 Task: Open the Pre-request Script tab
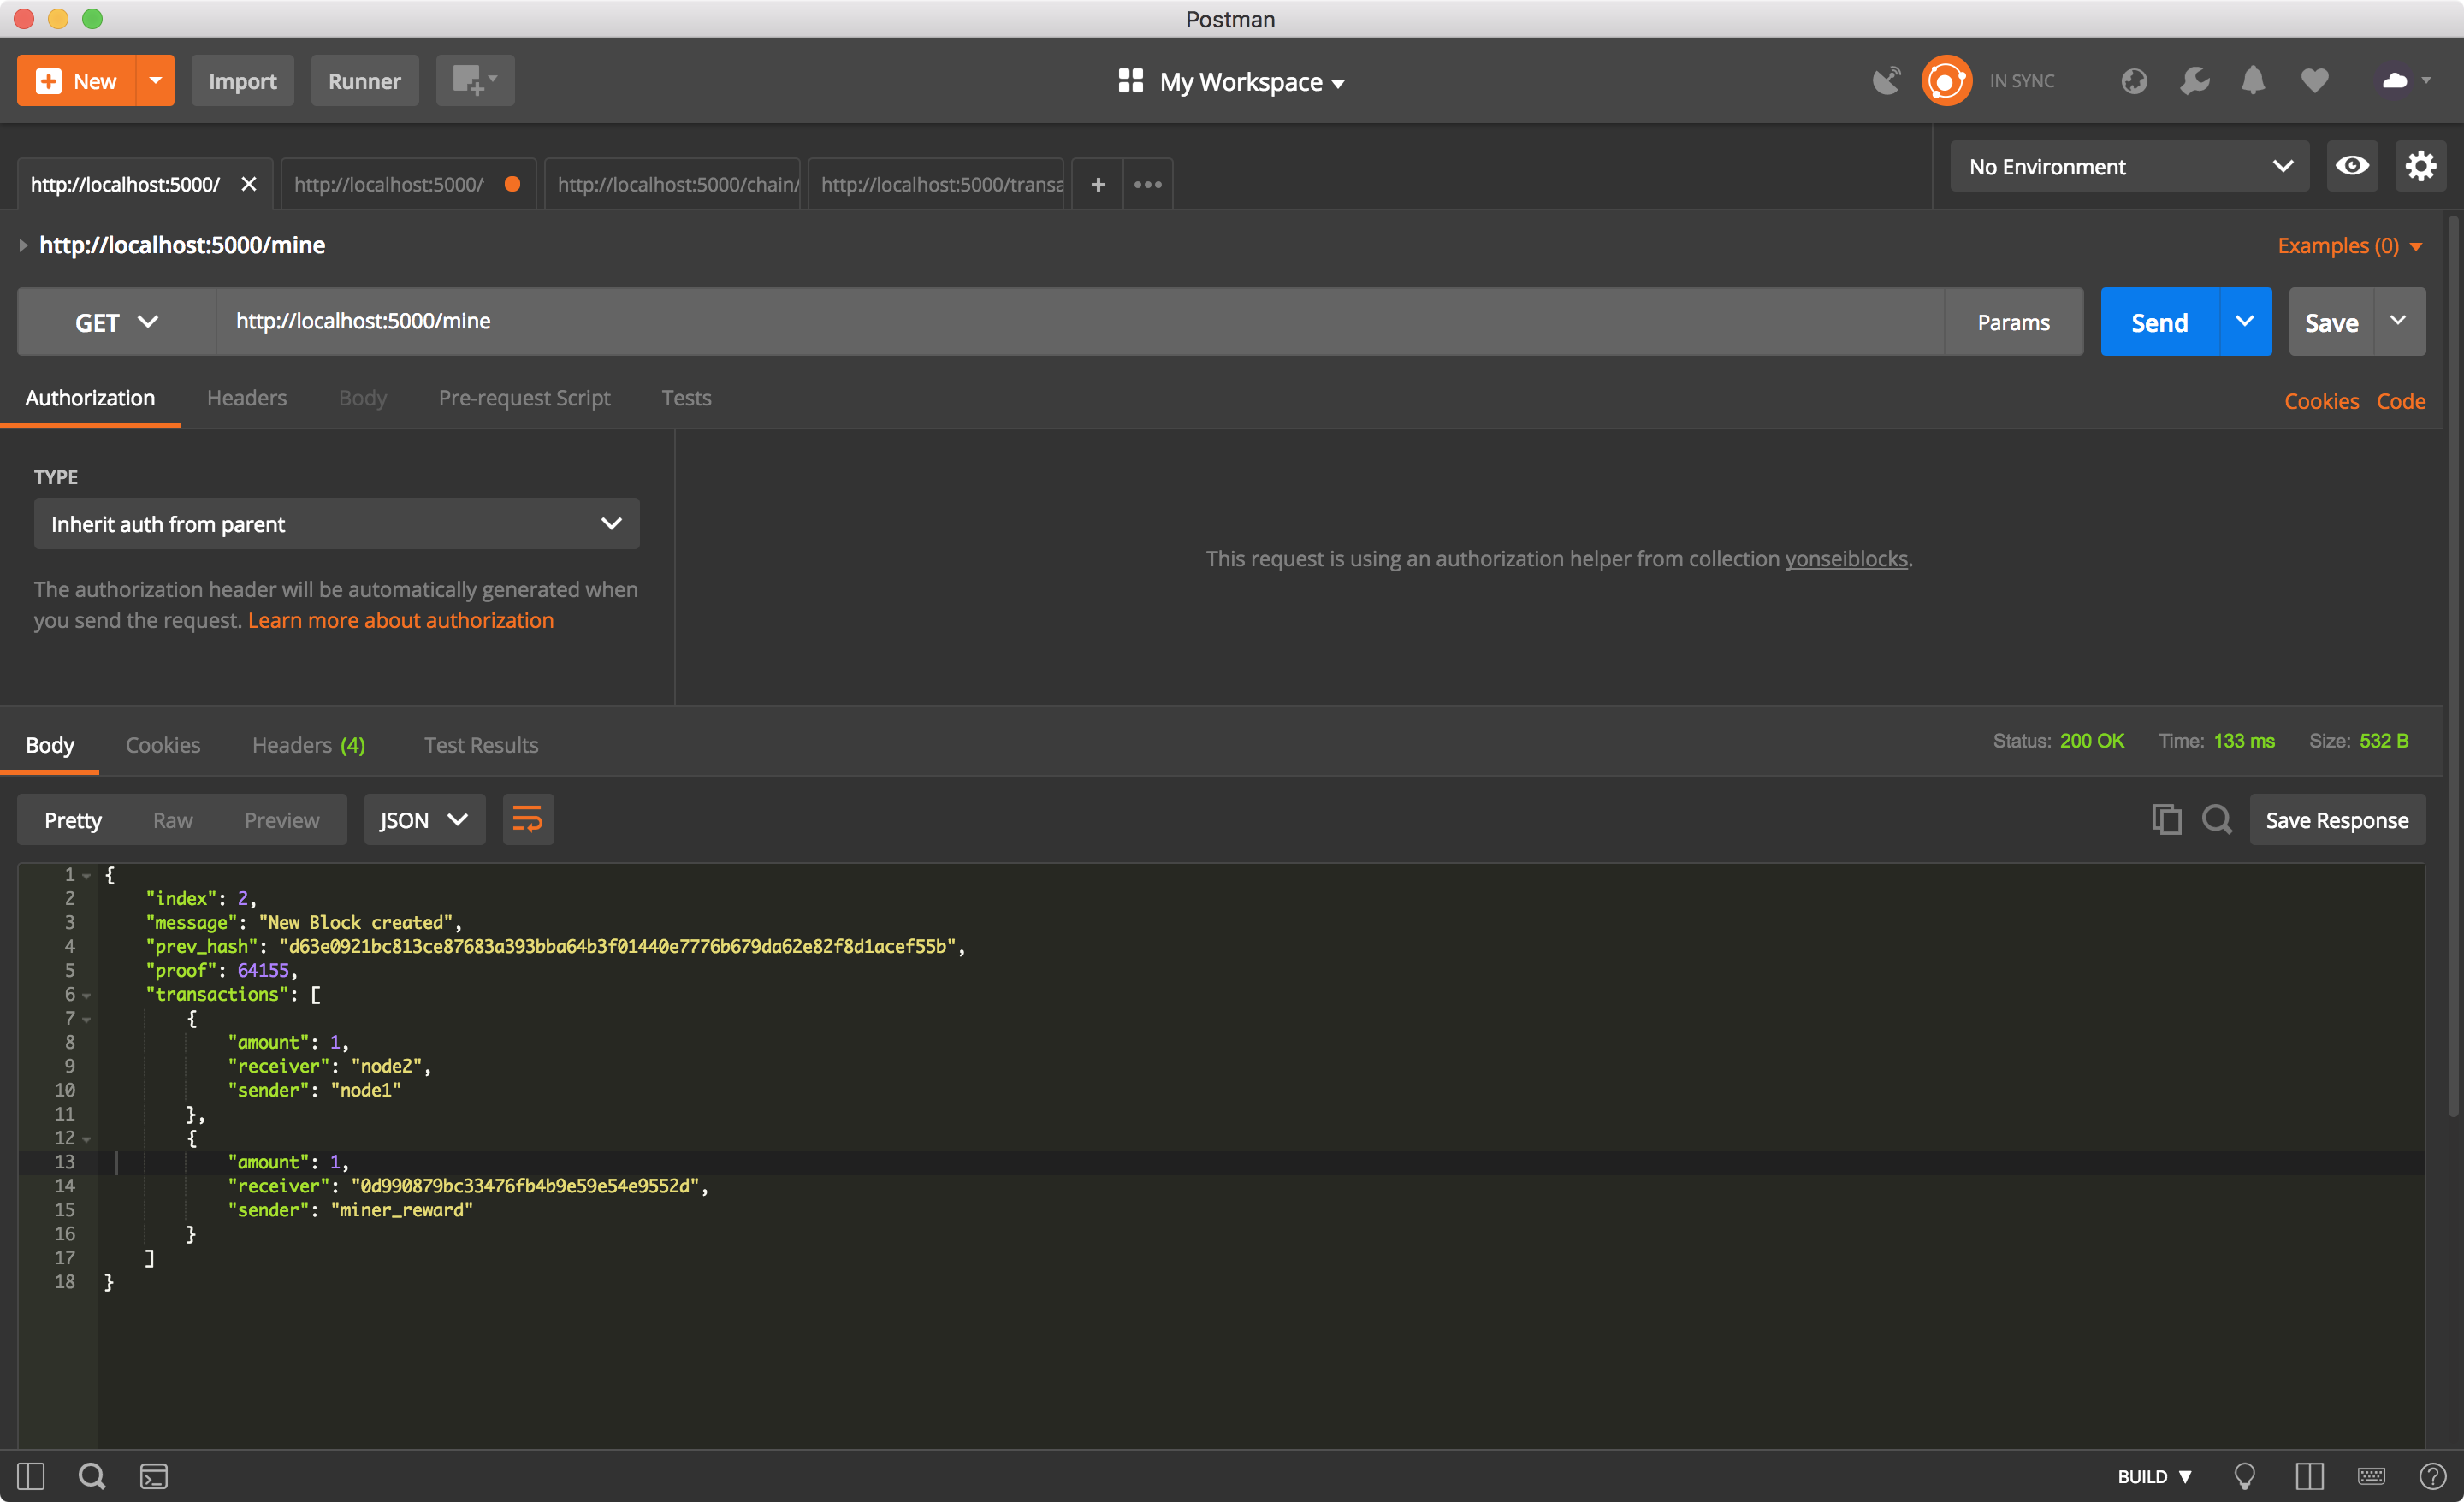524,398
